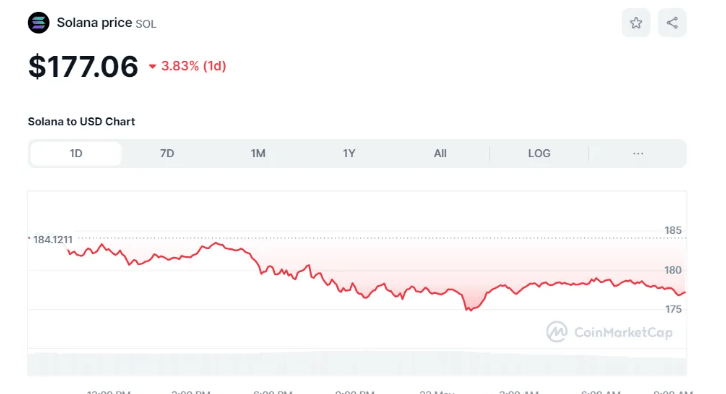Click the volume bar strip below chart
The image size is (726, 394).
(357, 363)
